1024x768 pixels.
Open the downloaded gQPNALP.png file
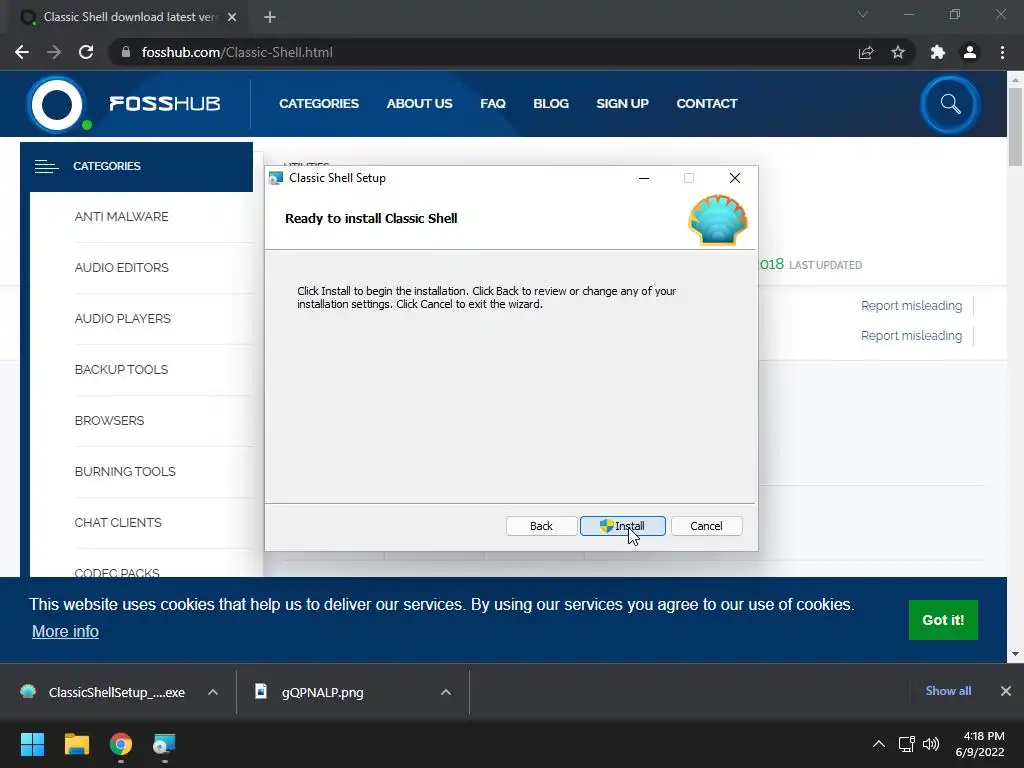click(x=309, y=692)
